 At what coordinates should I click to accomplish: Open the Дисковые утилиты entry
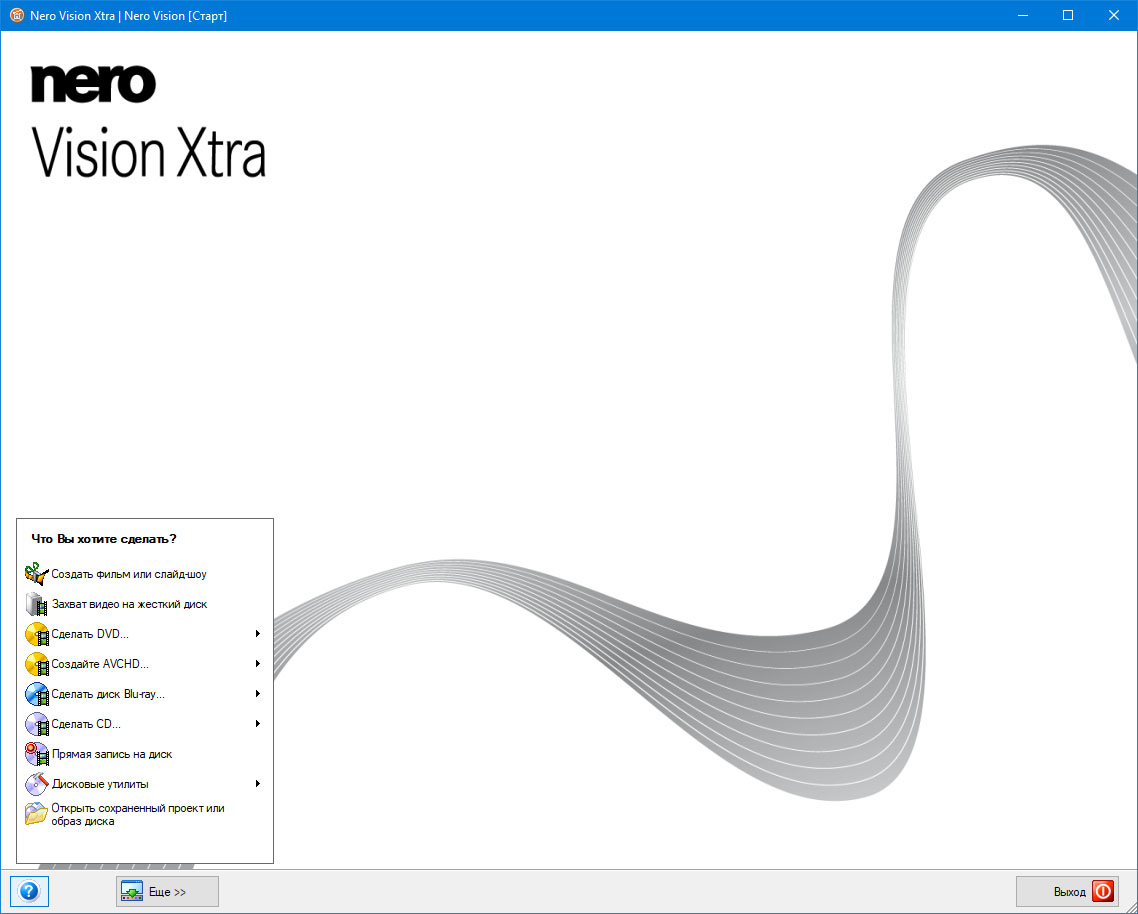(100, 784)
